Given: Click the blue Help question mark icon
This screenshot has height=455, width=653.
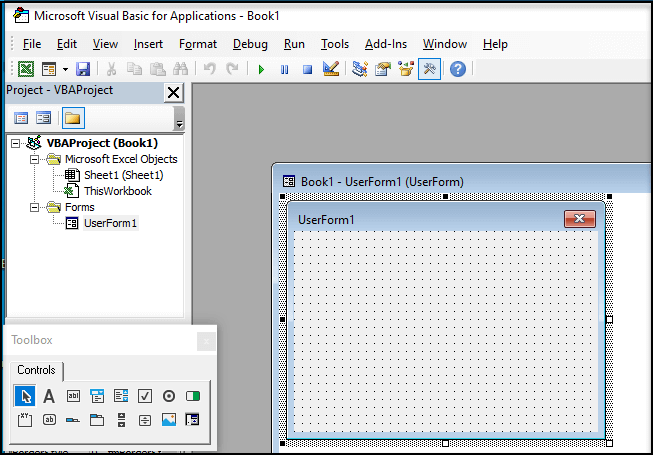Looking at the screenshot, I should tap(458, 69).
